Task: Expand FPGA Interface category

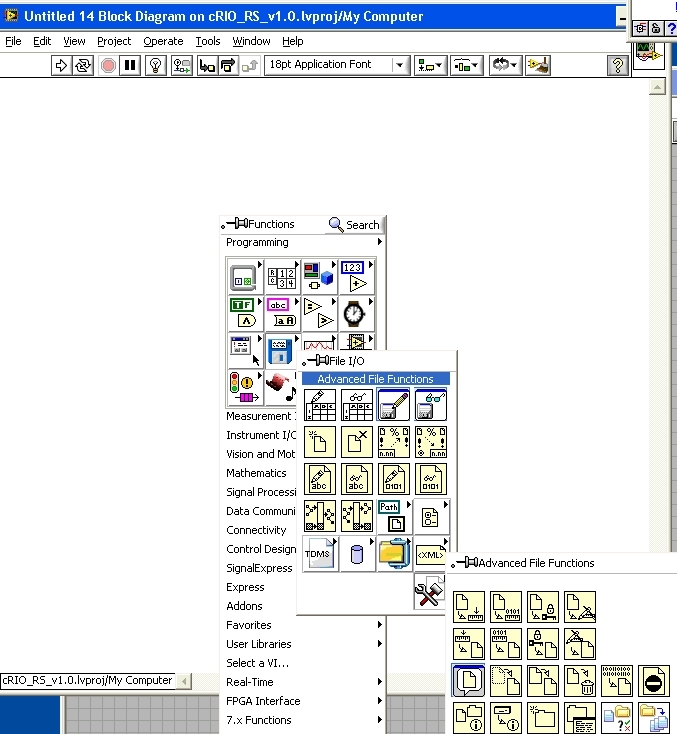Action: coord(303,701)
